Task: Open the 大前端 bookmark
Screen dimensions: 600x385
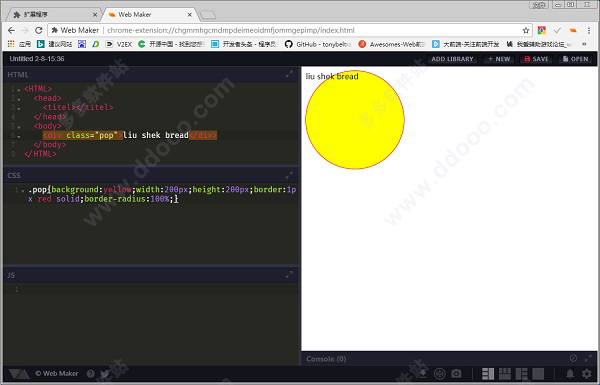Action: [x=465, y=44]
